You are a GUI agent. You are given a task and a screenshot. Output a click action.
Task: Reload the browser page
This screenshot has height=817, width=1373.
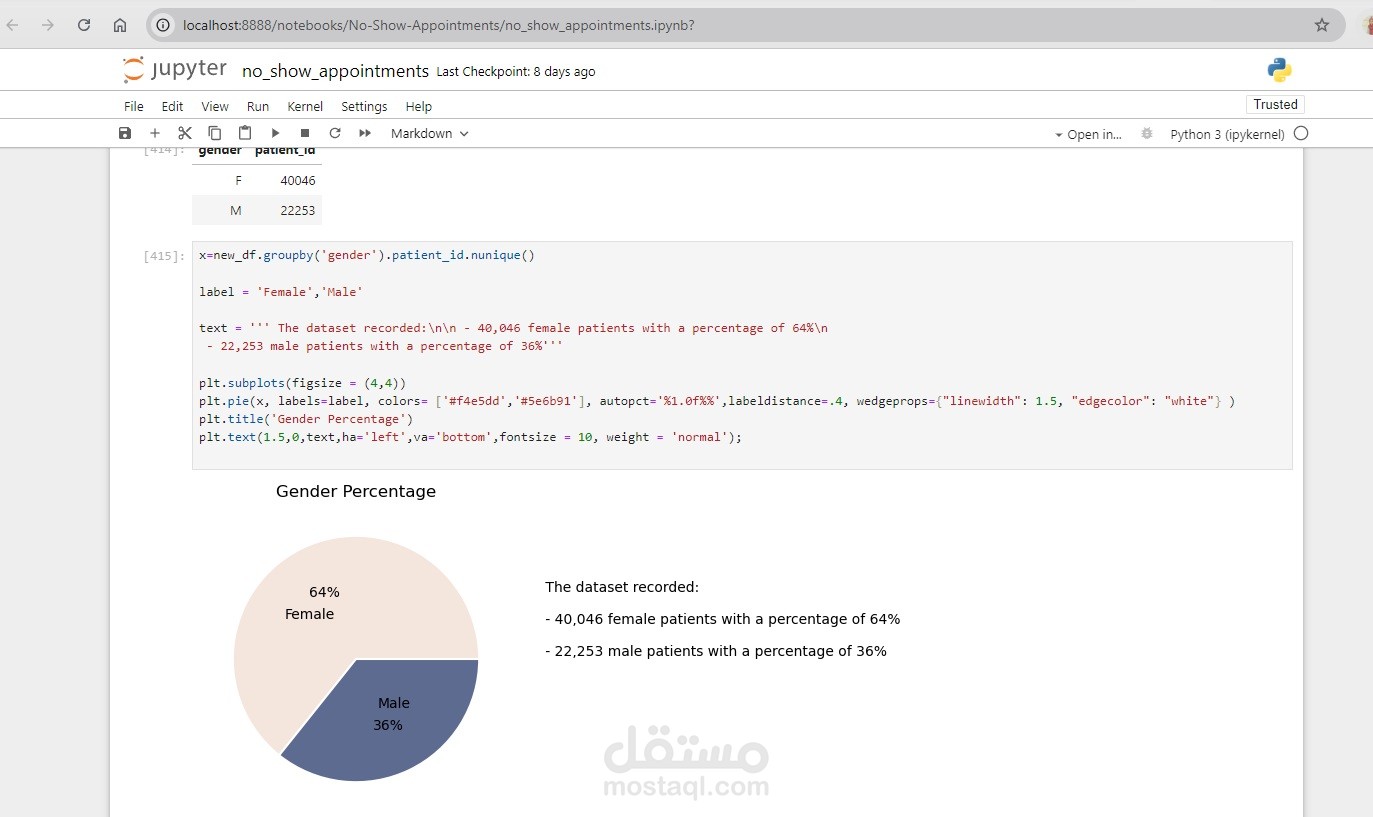pos(84,25)
